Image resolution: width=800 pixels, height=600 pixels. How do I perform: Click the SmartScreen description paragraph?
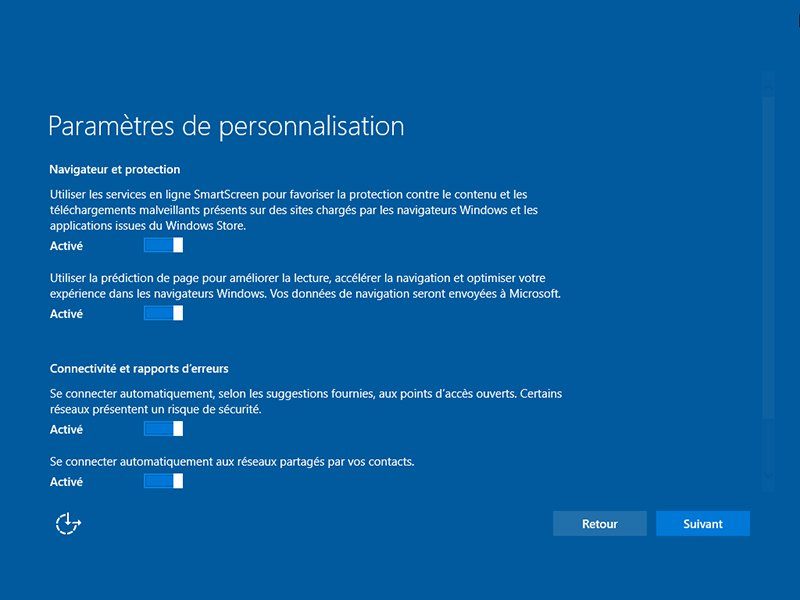point(294,210)
